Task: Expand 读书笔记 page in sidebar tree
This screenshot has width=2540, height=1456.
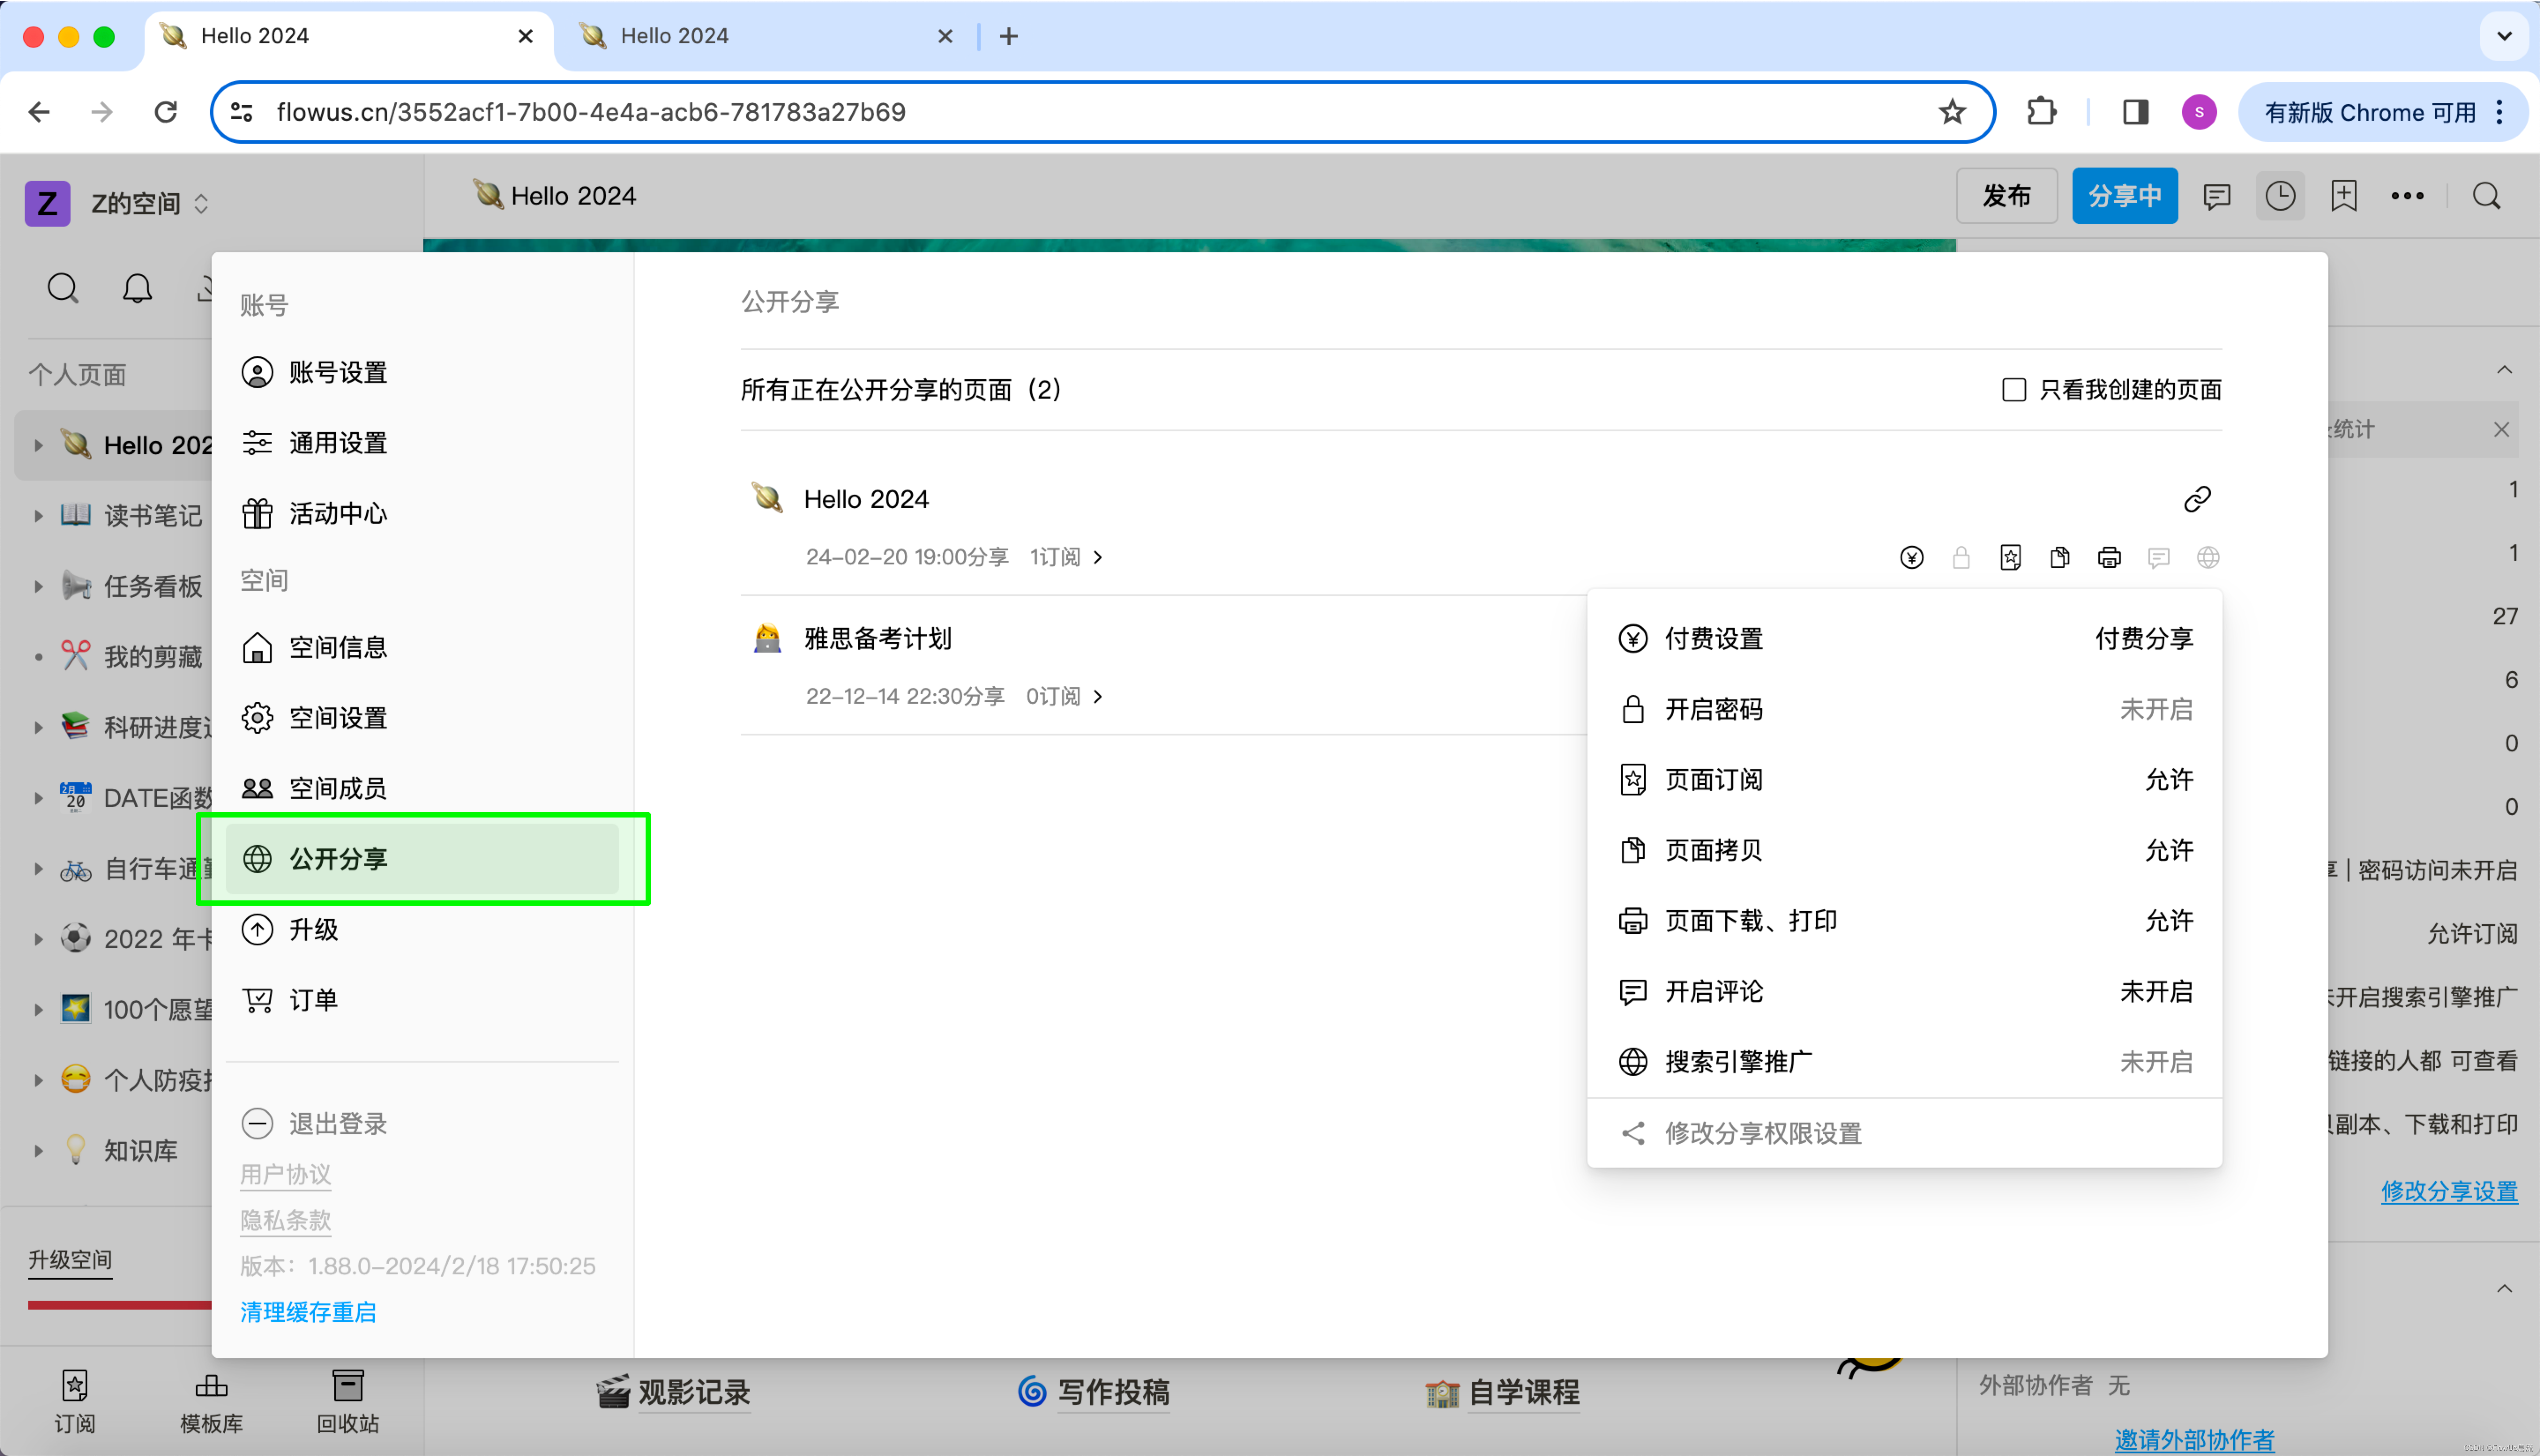Action: tap(38, 516)
